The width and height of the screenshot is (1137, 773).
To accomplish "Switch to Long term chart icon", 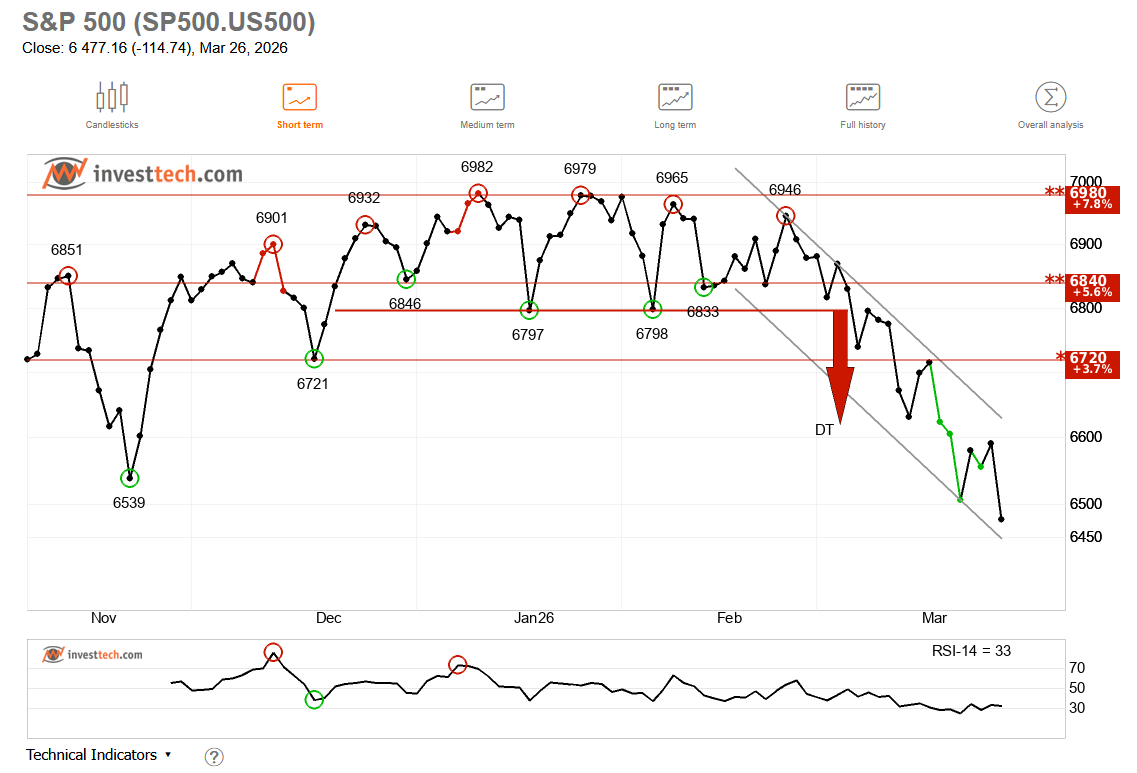I will tap(675, 97).
